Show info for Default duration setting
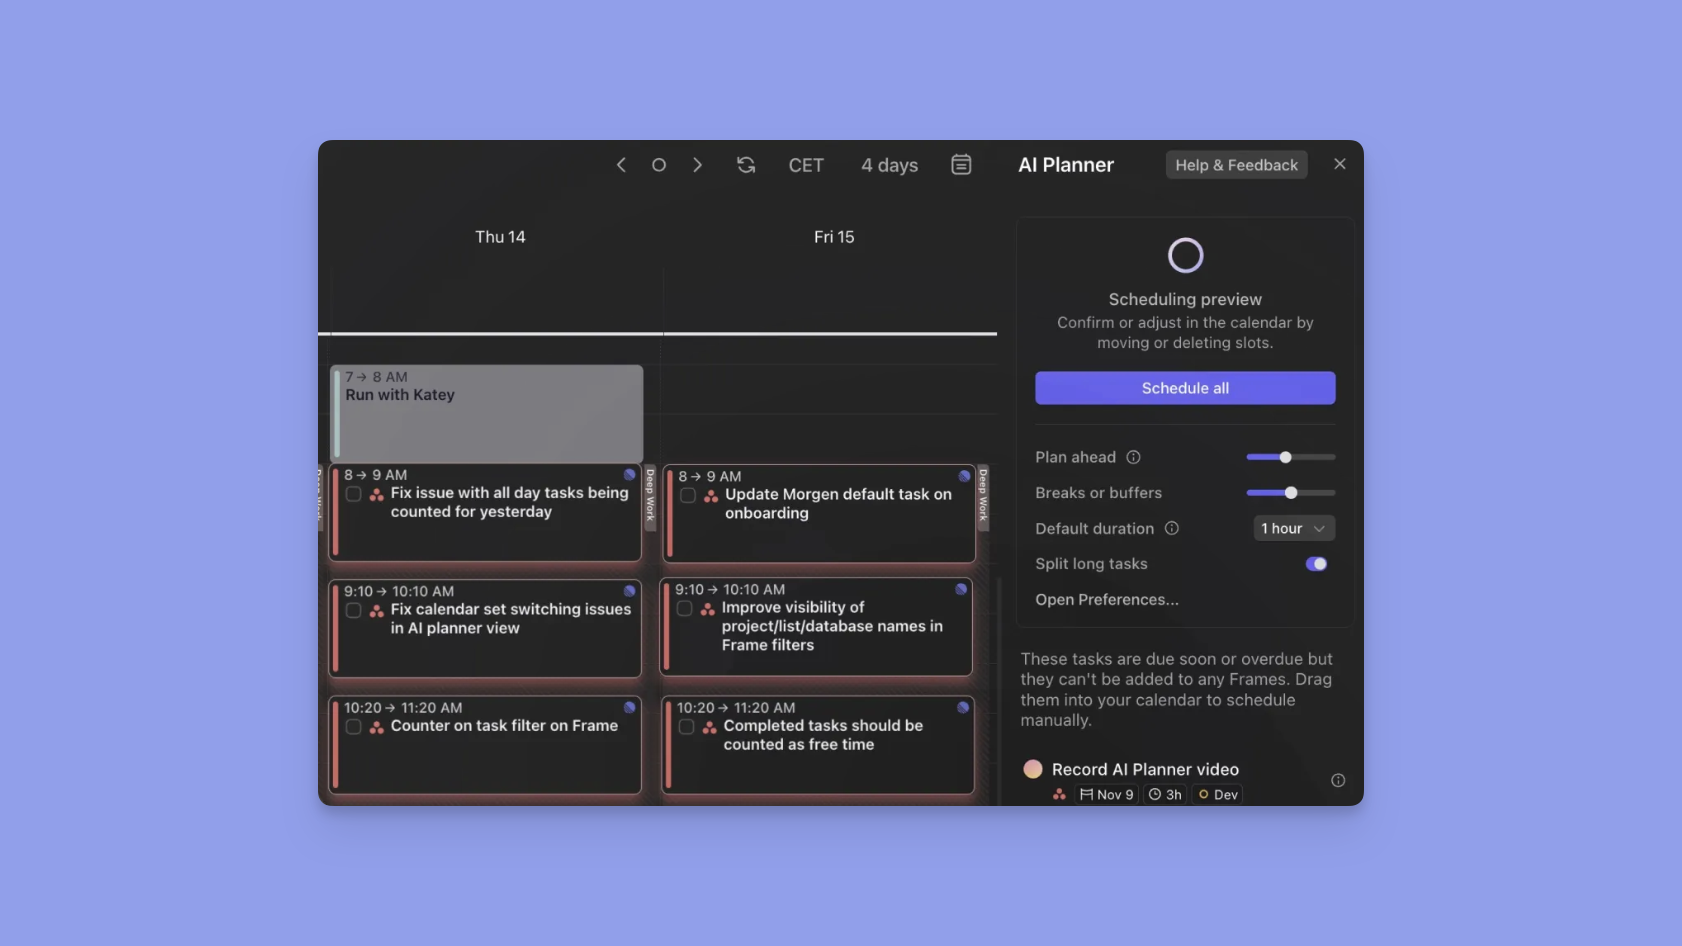 (1172, 528)
